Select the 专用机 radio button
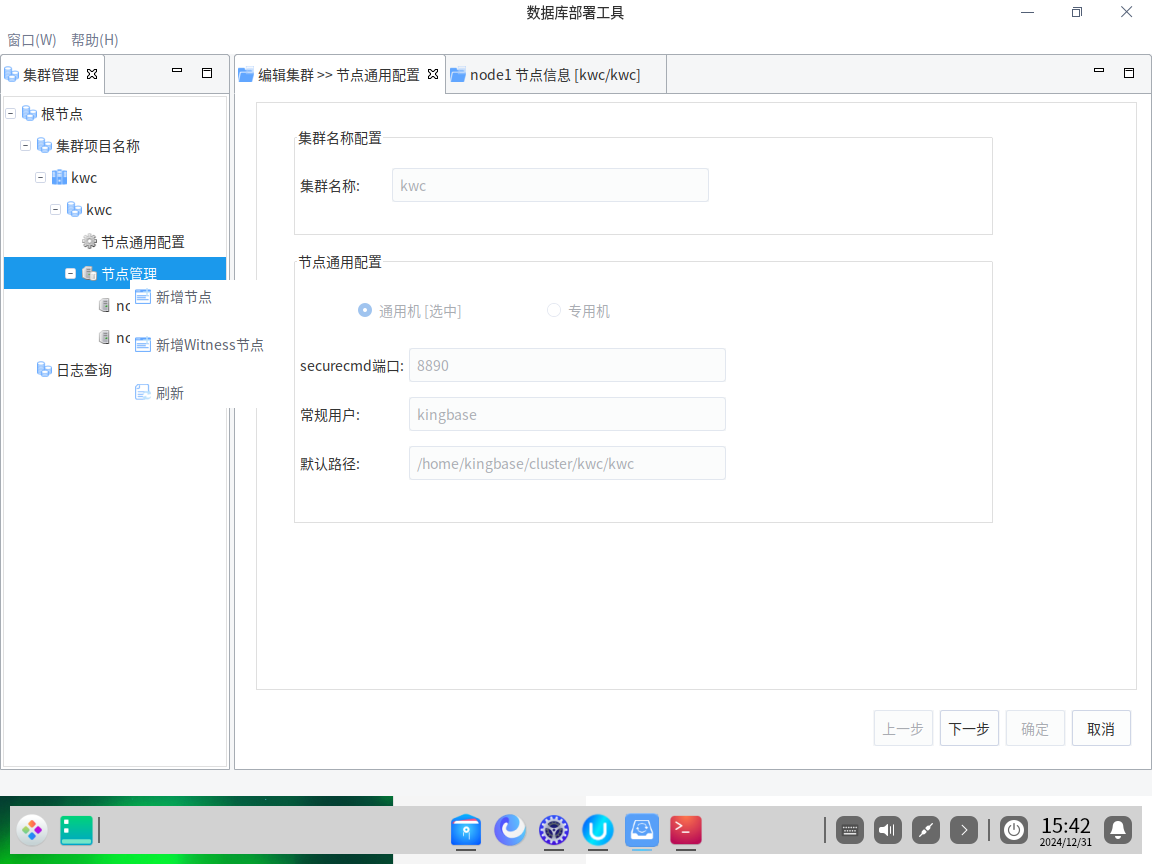Screen dimensions: 1152x864 [554, 311]
